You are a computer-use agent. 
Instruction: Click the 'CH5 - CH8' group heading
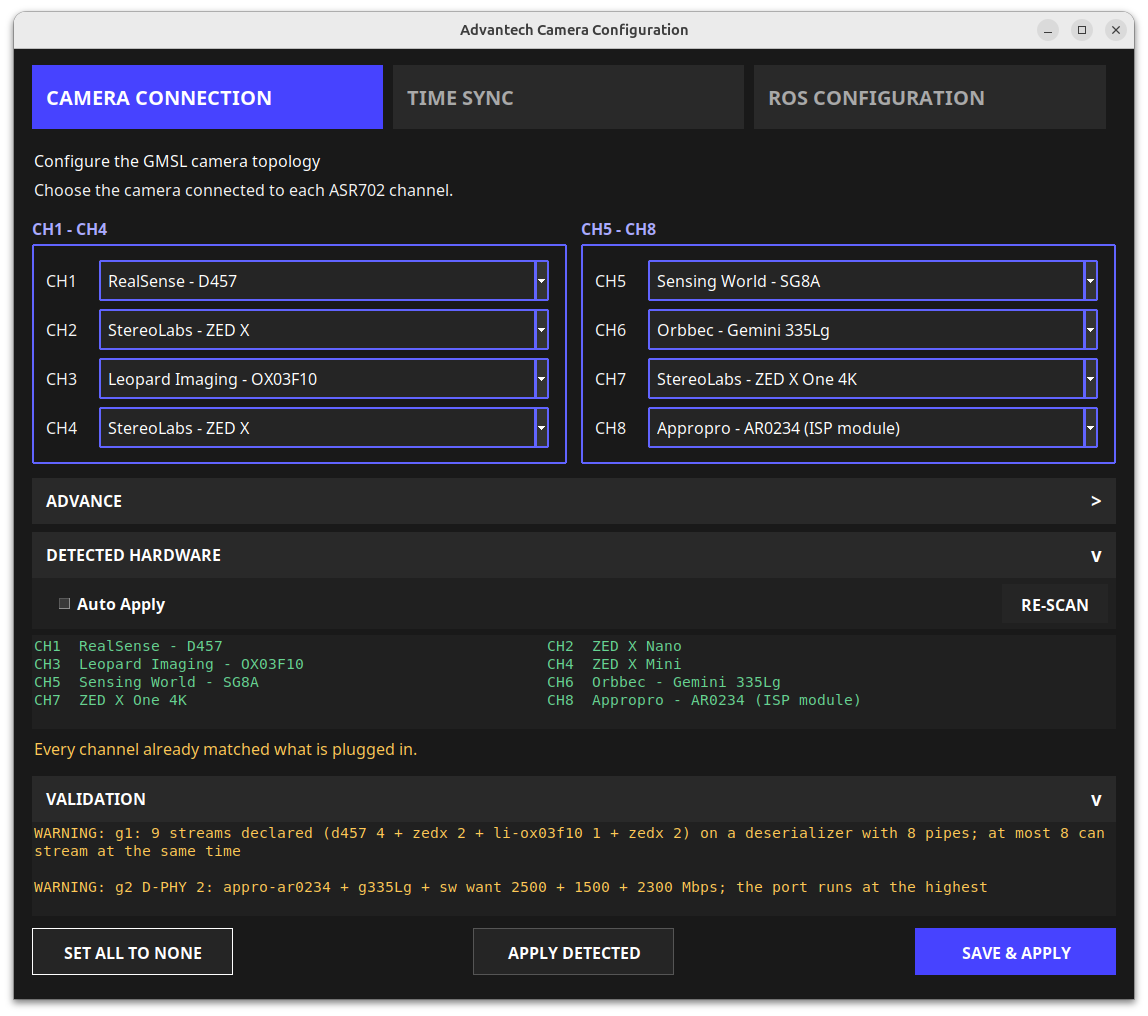coord(619,229)
